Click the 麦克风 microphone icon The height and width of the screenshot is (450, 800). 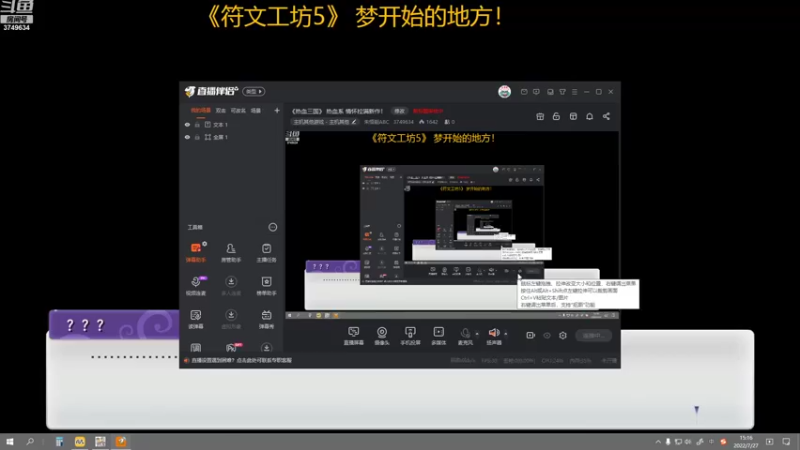(x=465, y=333)
